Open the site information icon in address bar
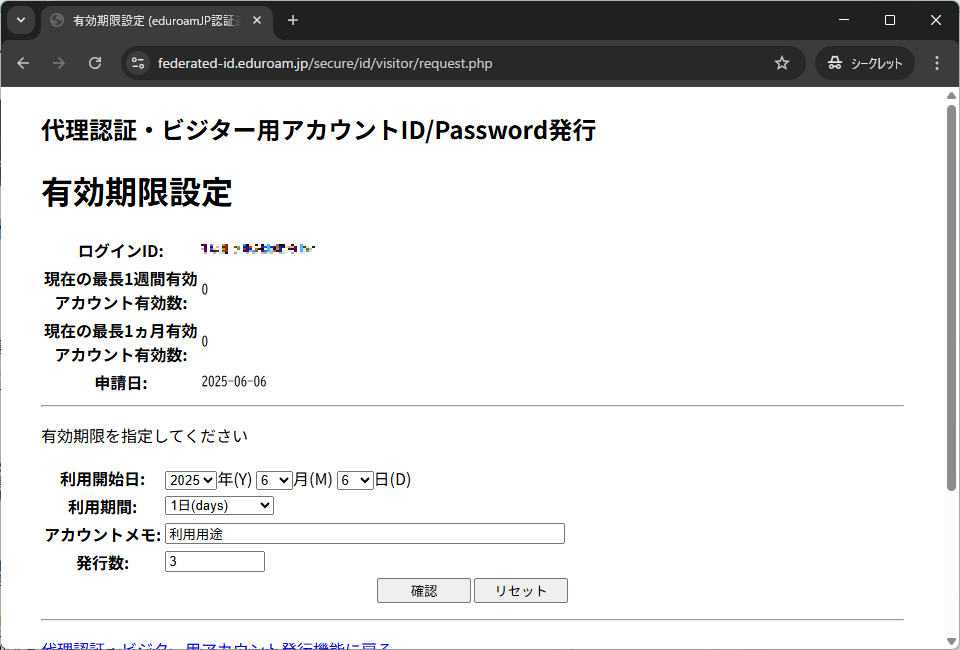 pos(139,63)
